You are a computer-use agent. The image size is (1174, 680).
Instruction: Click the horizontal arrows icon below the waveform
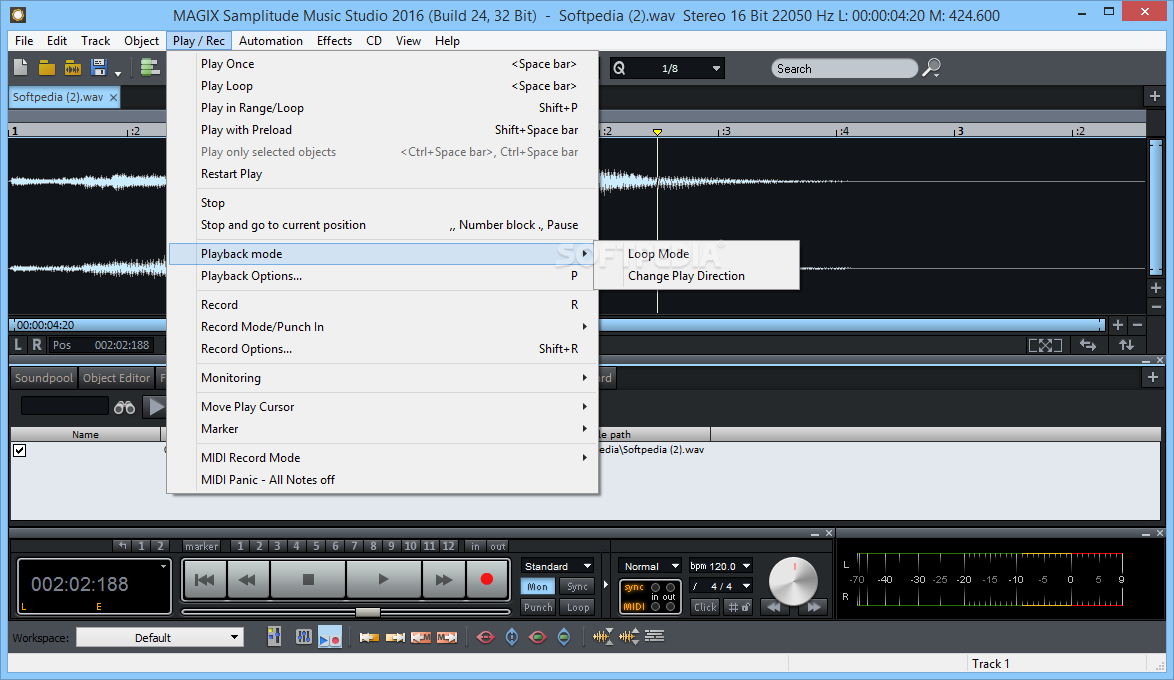click(1088, 345)
